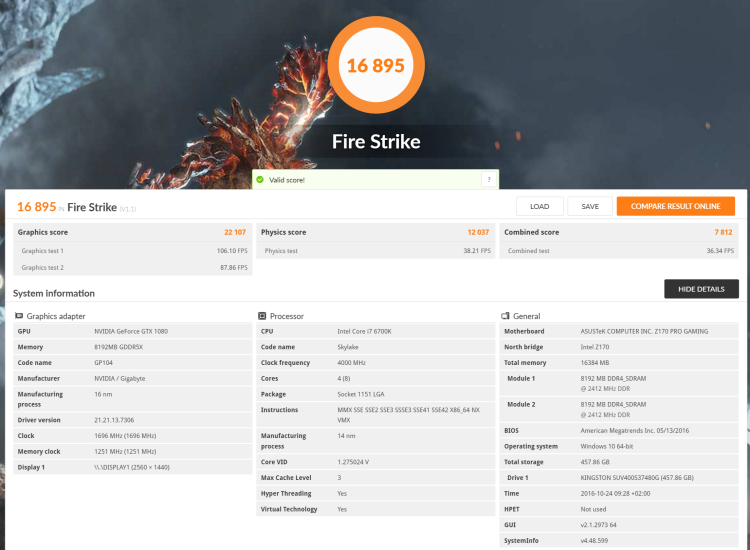Image resolution: width=750 pixels, height=550 pixels.
Task: Select the Instructions value MMX SSE list
Action: (x=408, y=415)
